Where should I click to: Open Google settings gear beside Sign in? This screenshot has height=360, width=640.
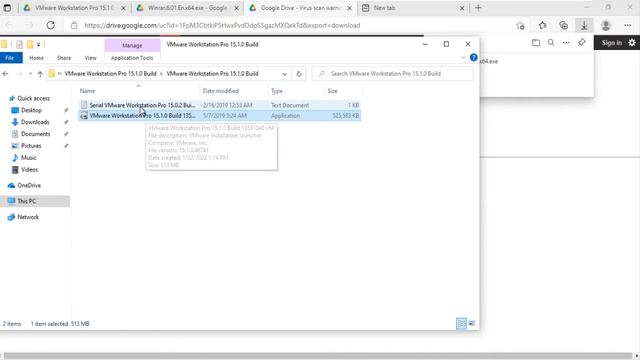(x=632, y=42)
